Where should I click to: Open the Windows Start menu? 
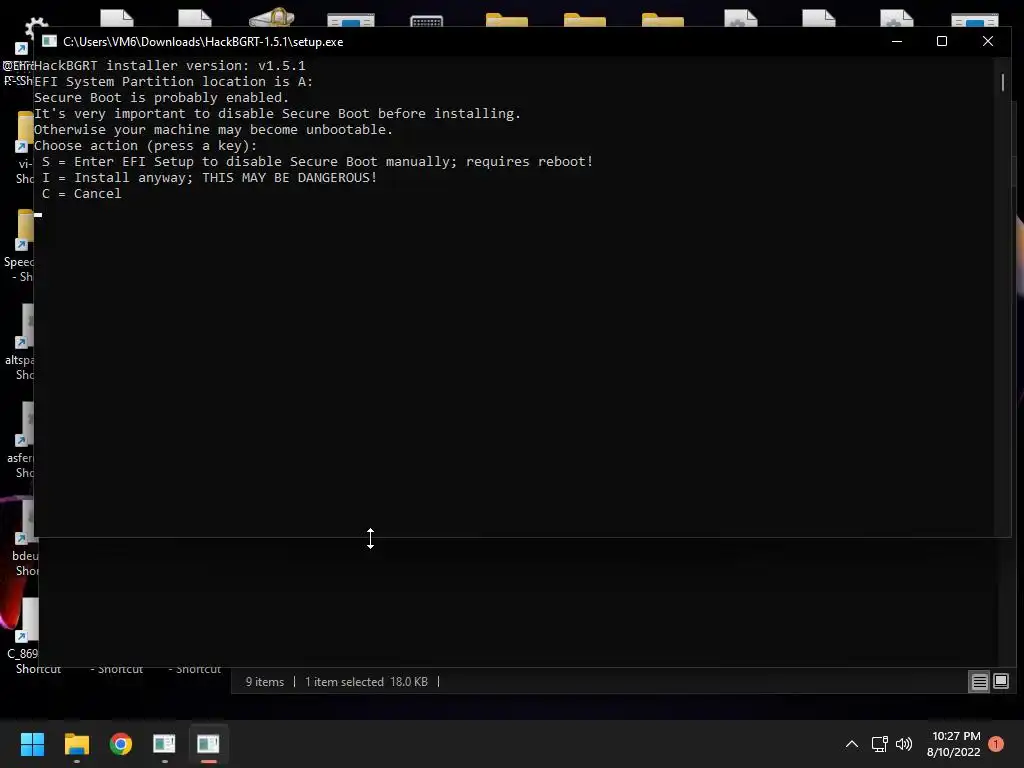pyautogui.click(x=32, y=744)
